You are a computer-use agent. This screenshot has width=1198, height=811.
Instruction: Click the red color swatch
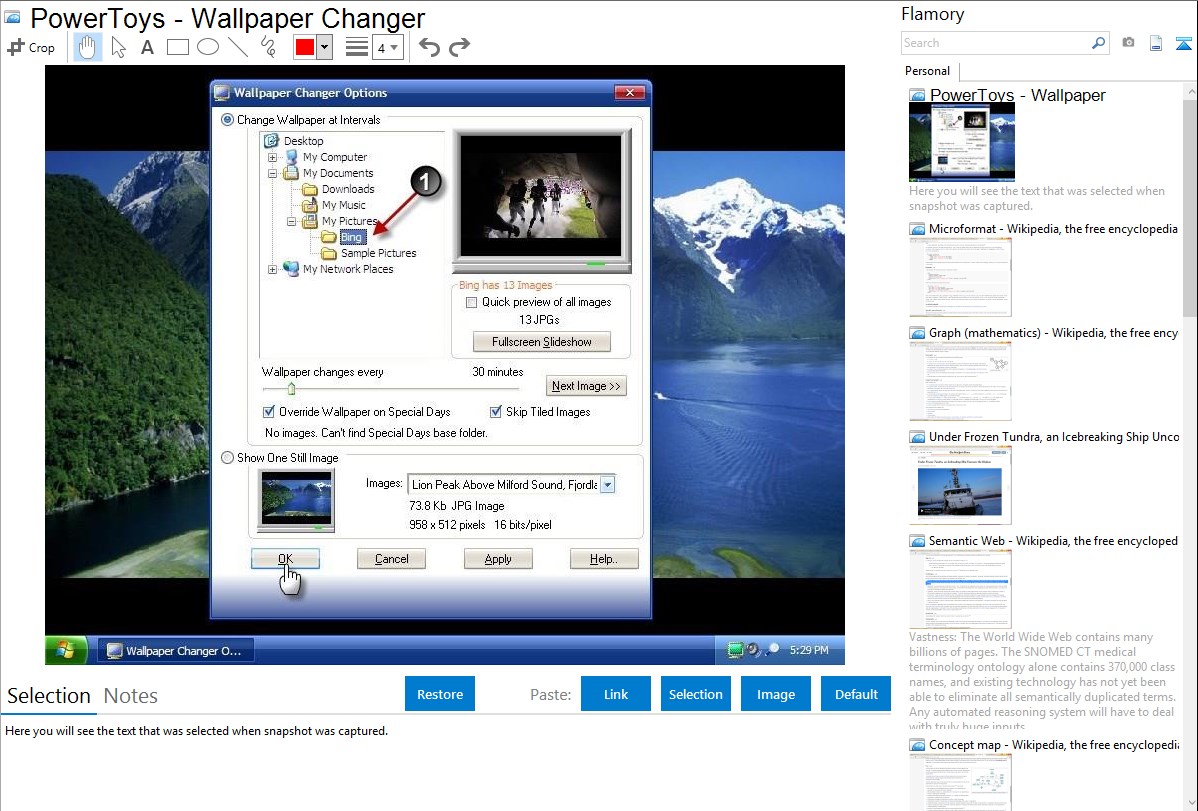click(x=304, y=47)
